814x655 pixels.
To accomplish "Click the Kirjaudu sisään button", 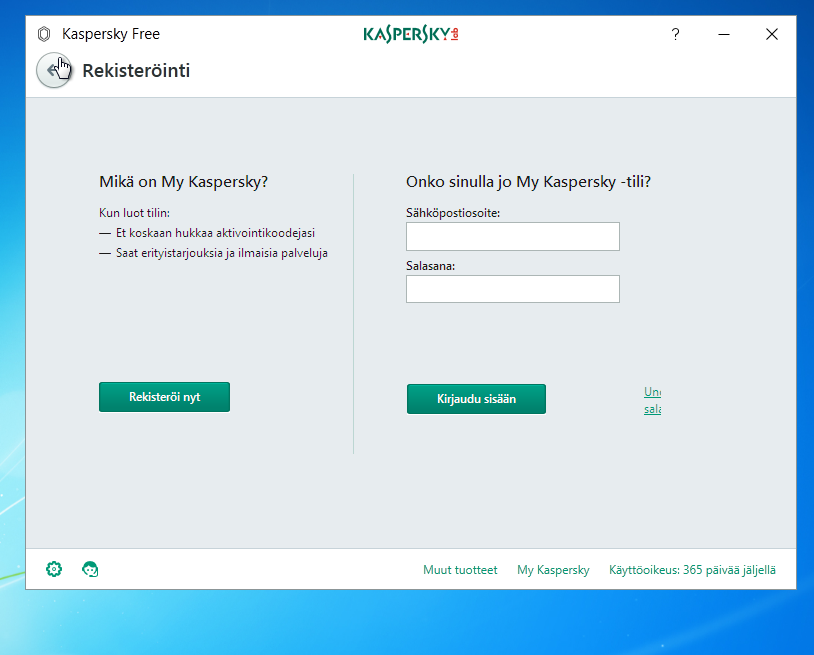I will 476,399.
